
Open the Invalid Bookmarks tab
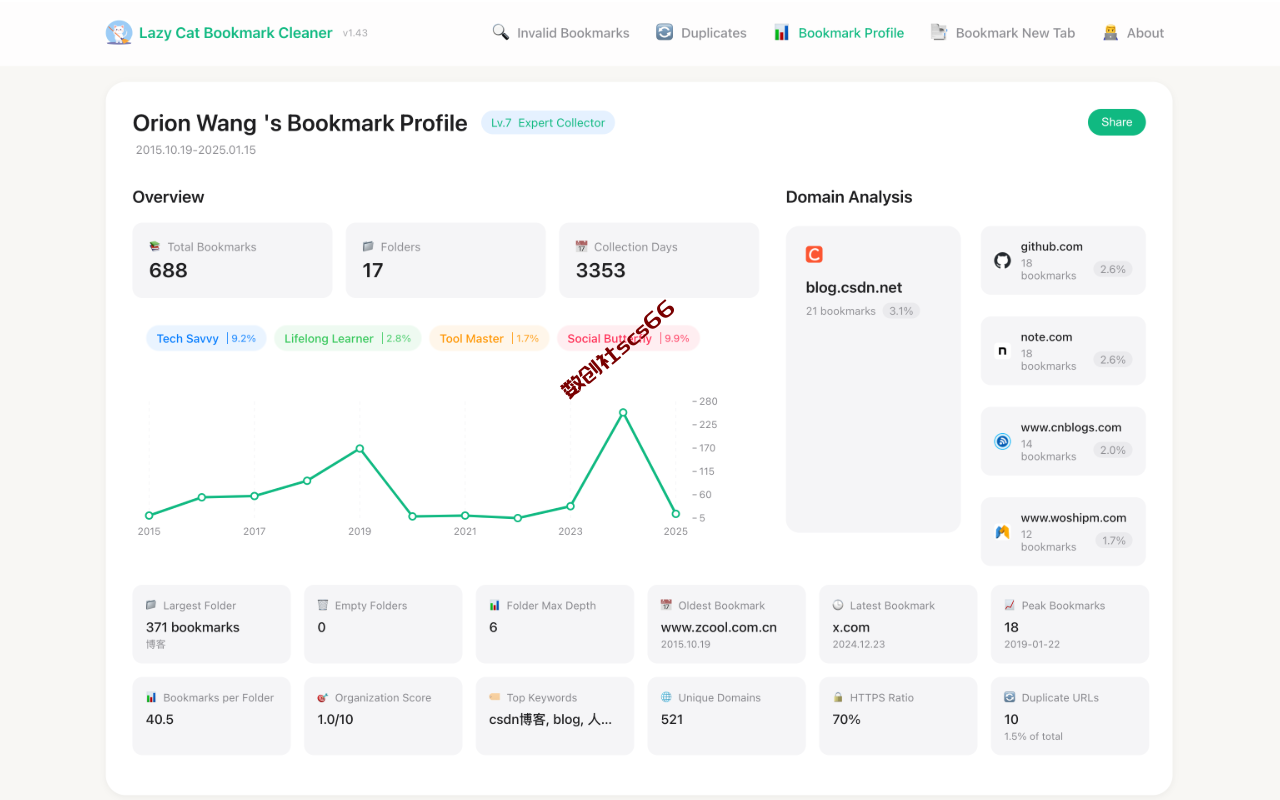561,33
